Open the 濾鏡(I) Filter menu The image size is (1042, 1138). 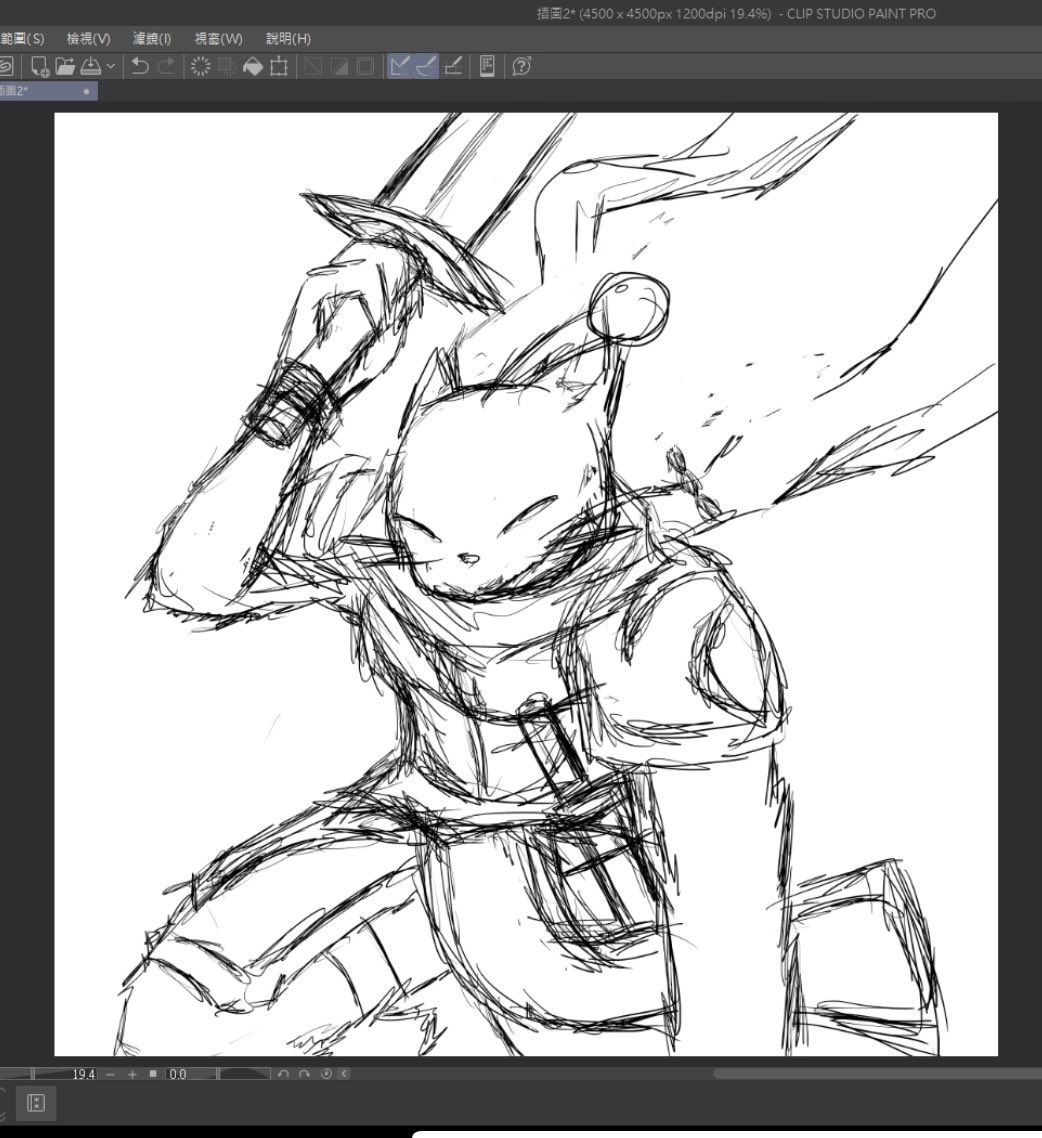click(x=152, y=38)
